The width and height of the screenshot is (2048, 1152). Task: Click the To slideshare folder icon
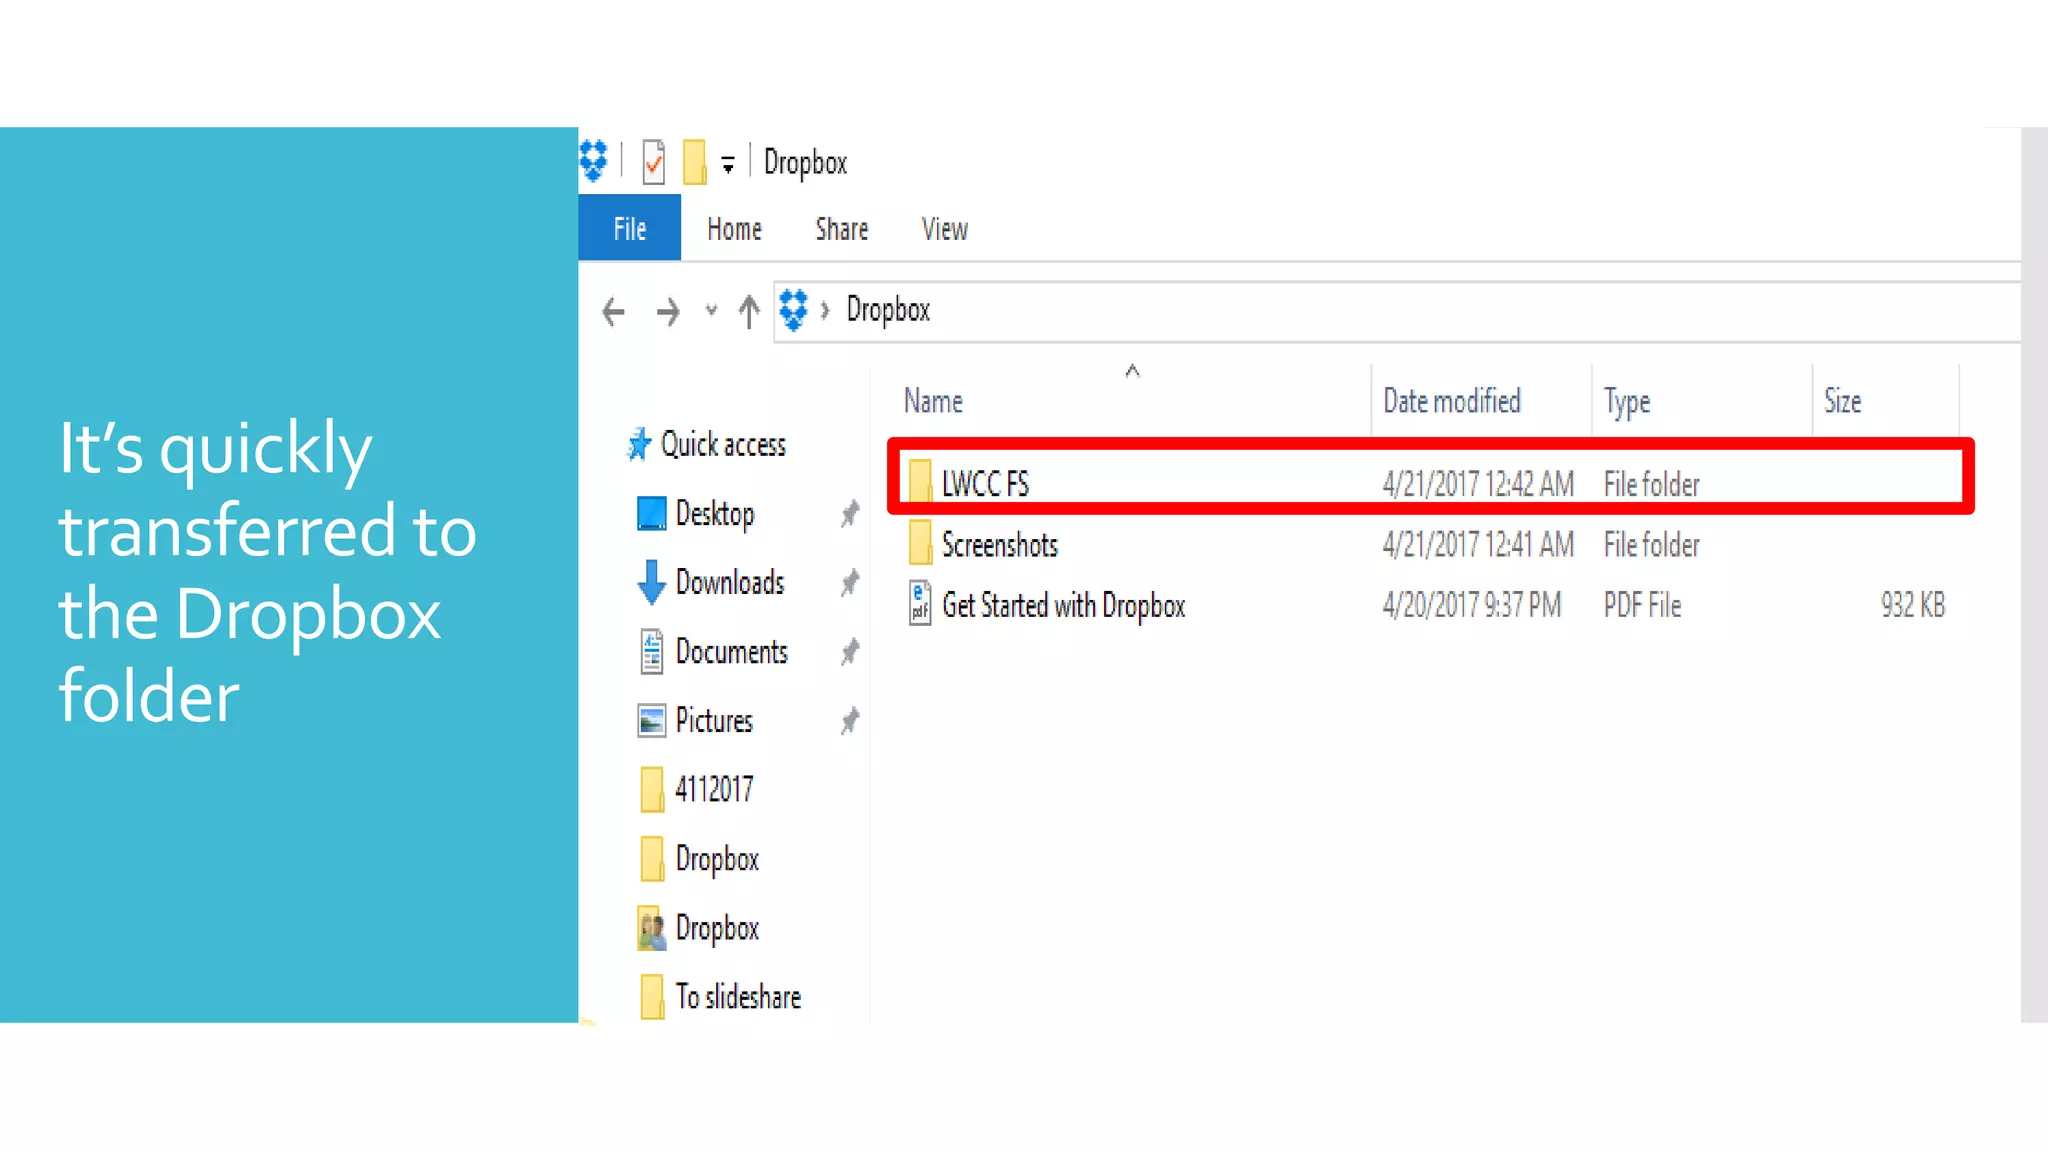[x=651, y=997]
